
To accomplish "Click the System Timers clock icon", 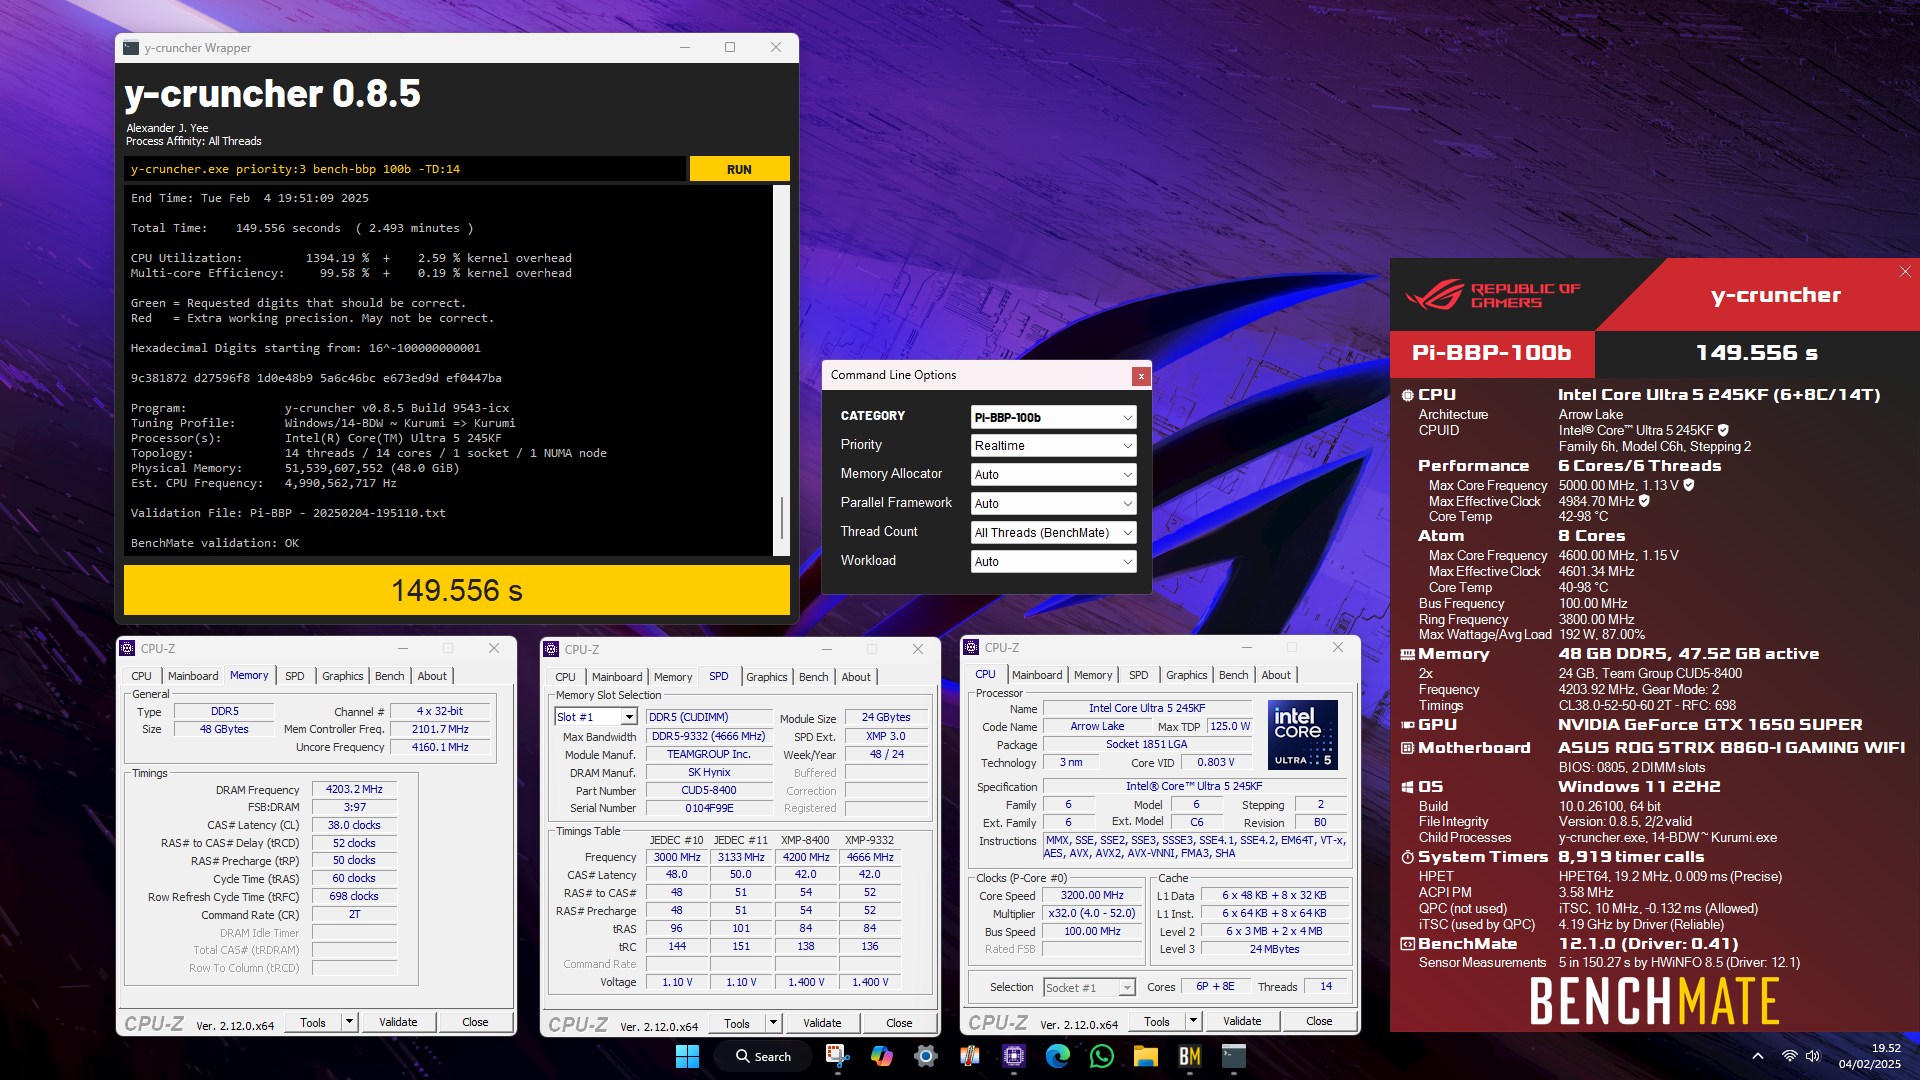I will point(1407,857).
